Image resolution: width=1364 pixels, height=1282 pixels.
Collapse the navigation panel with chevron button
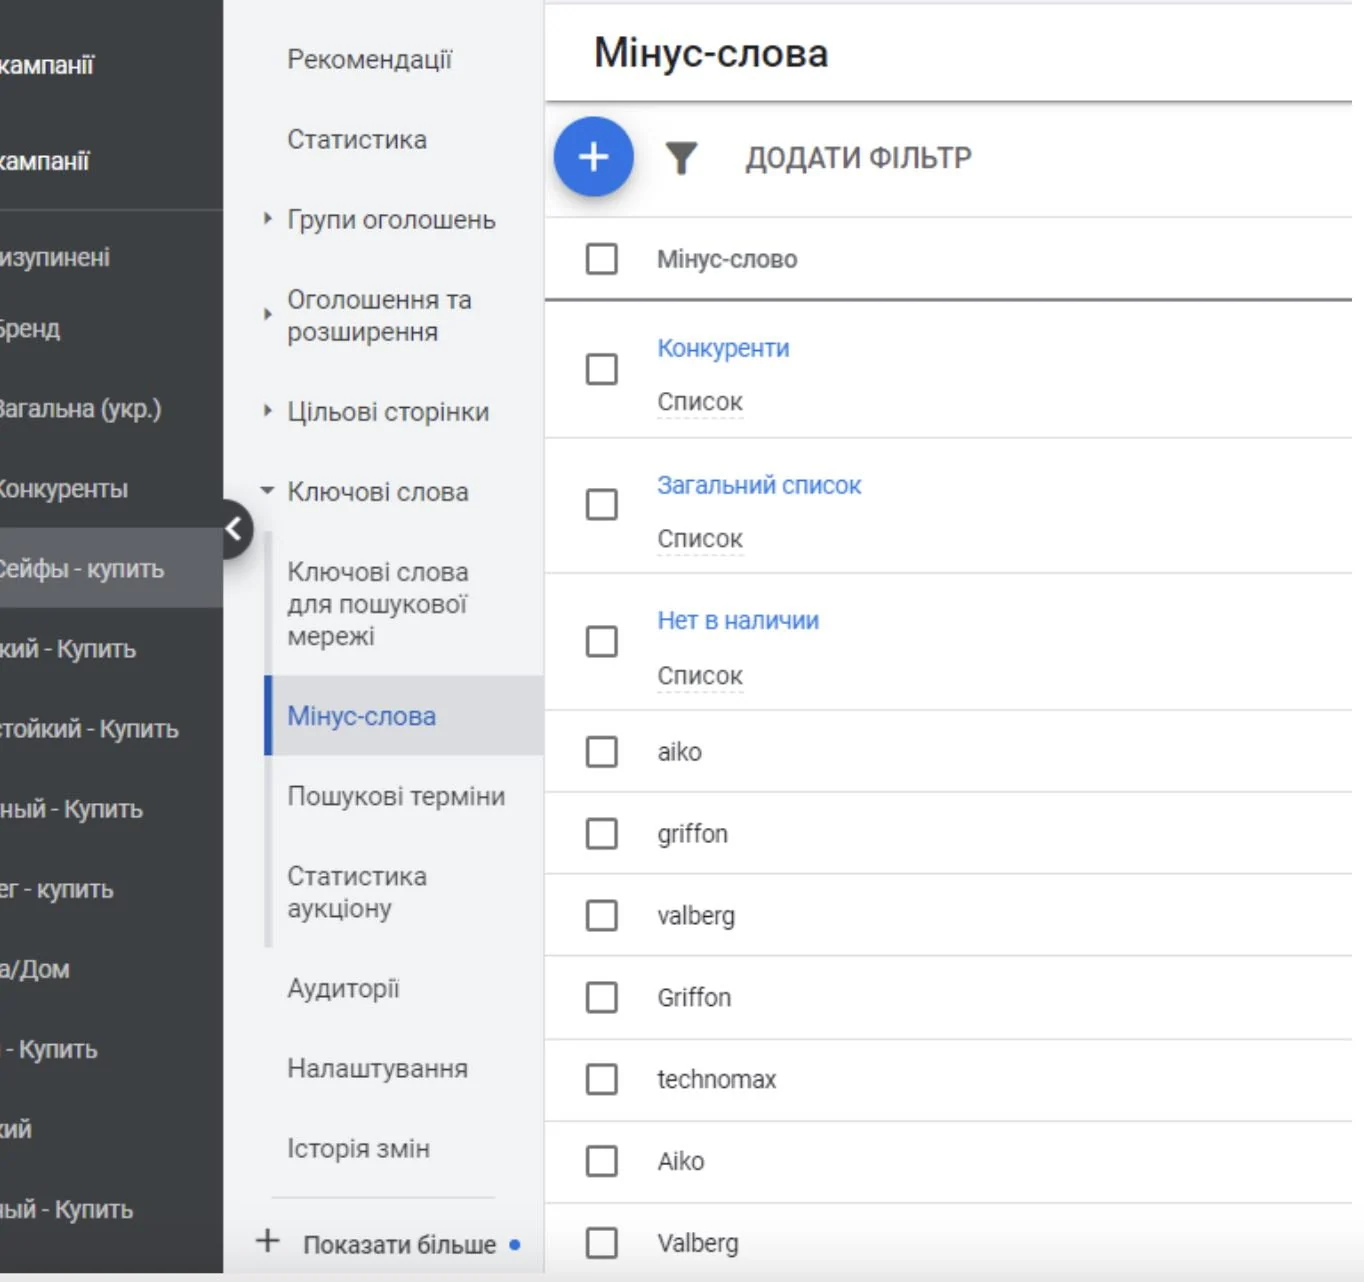point(235,529)
